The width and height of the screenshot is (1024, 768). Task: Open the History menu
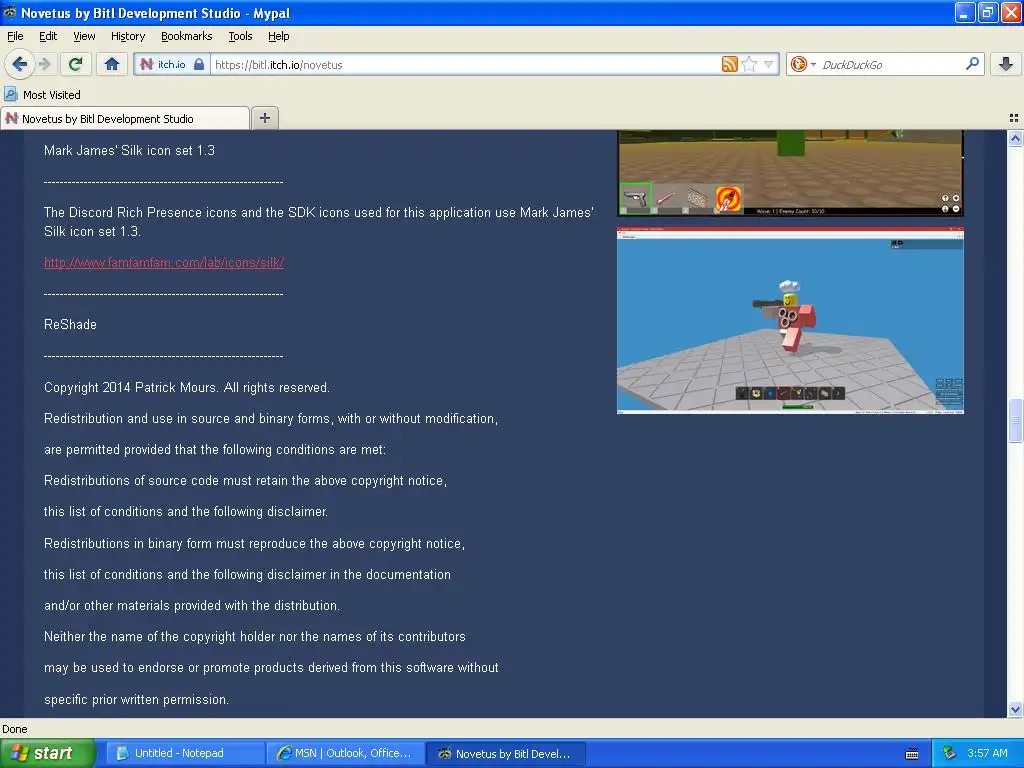[127, 36]
